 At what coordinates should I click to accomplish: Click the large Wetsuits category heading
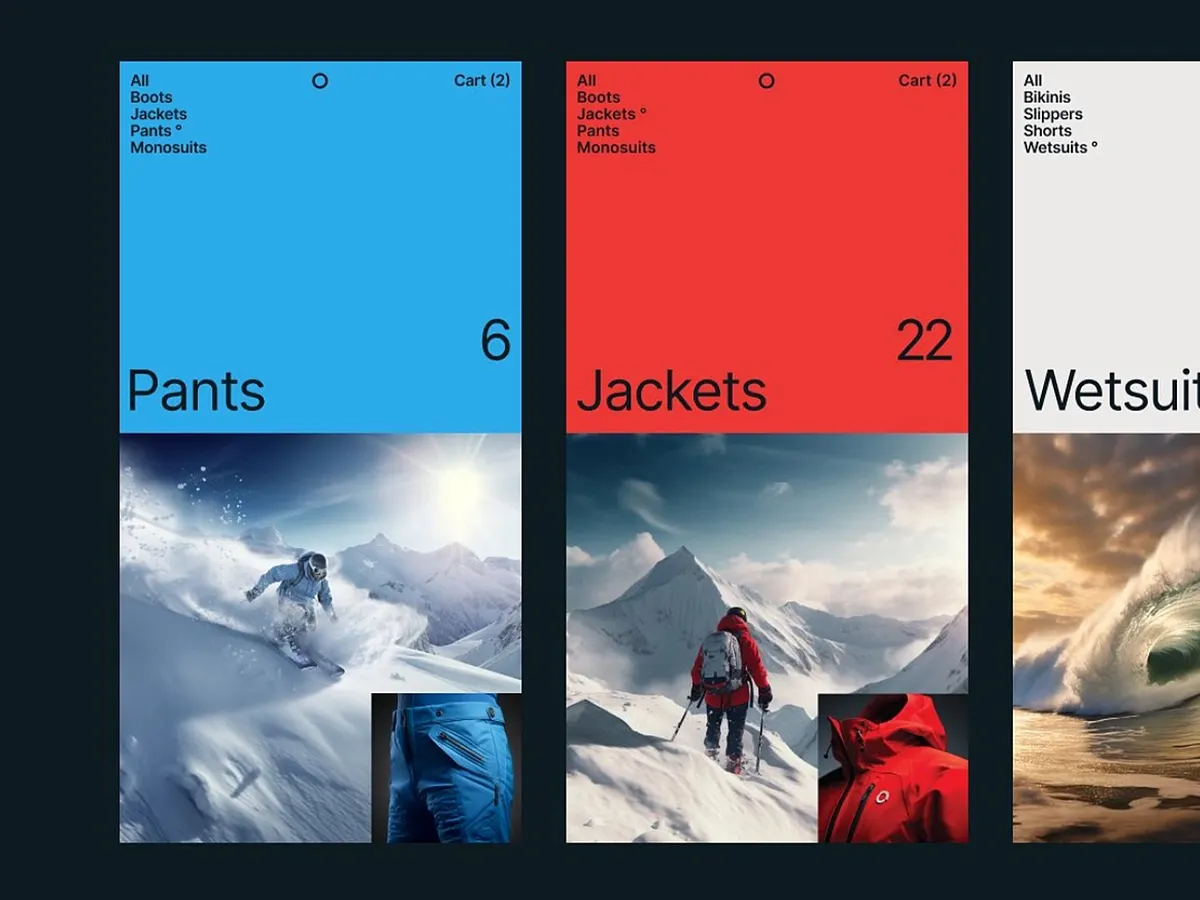1112,390
